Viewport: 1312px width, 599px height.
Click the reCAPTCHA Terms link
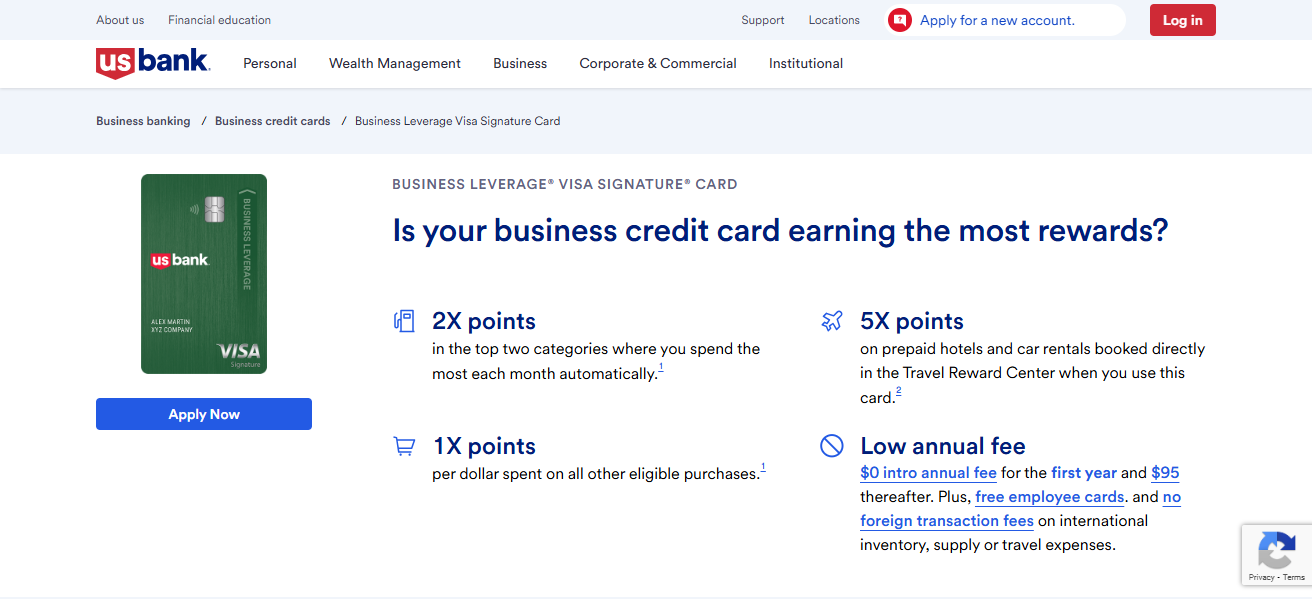[x=1293, y=577]
